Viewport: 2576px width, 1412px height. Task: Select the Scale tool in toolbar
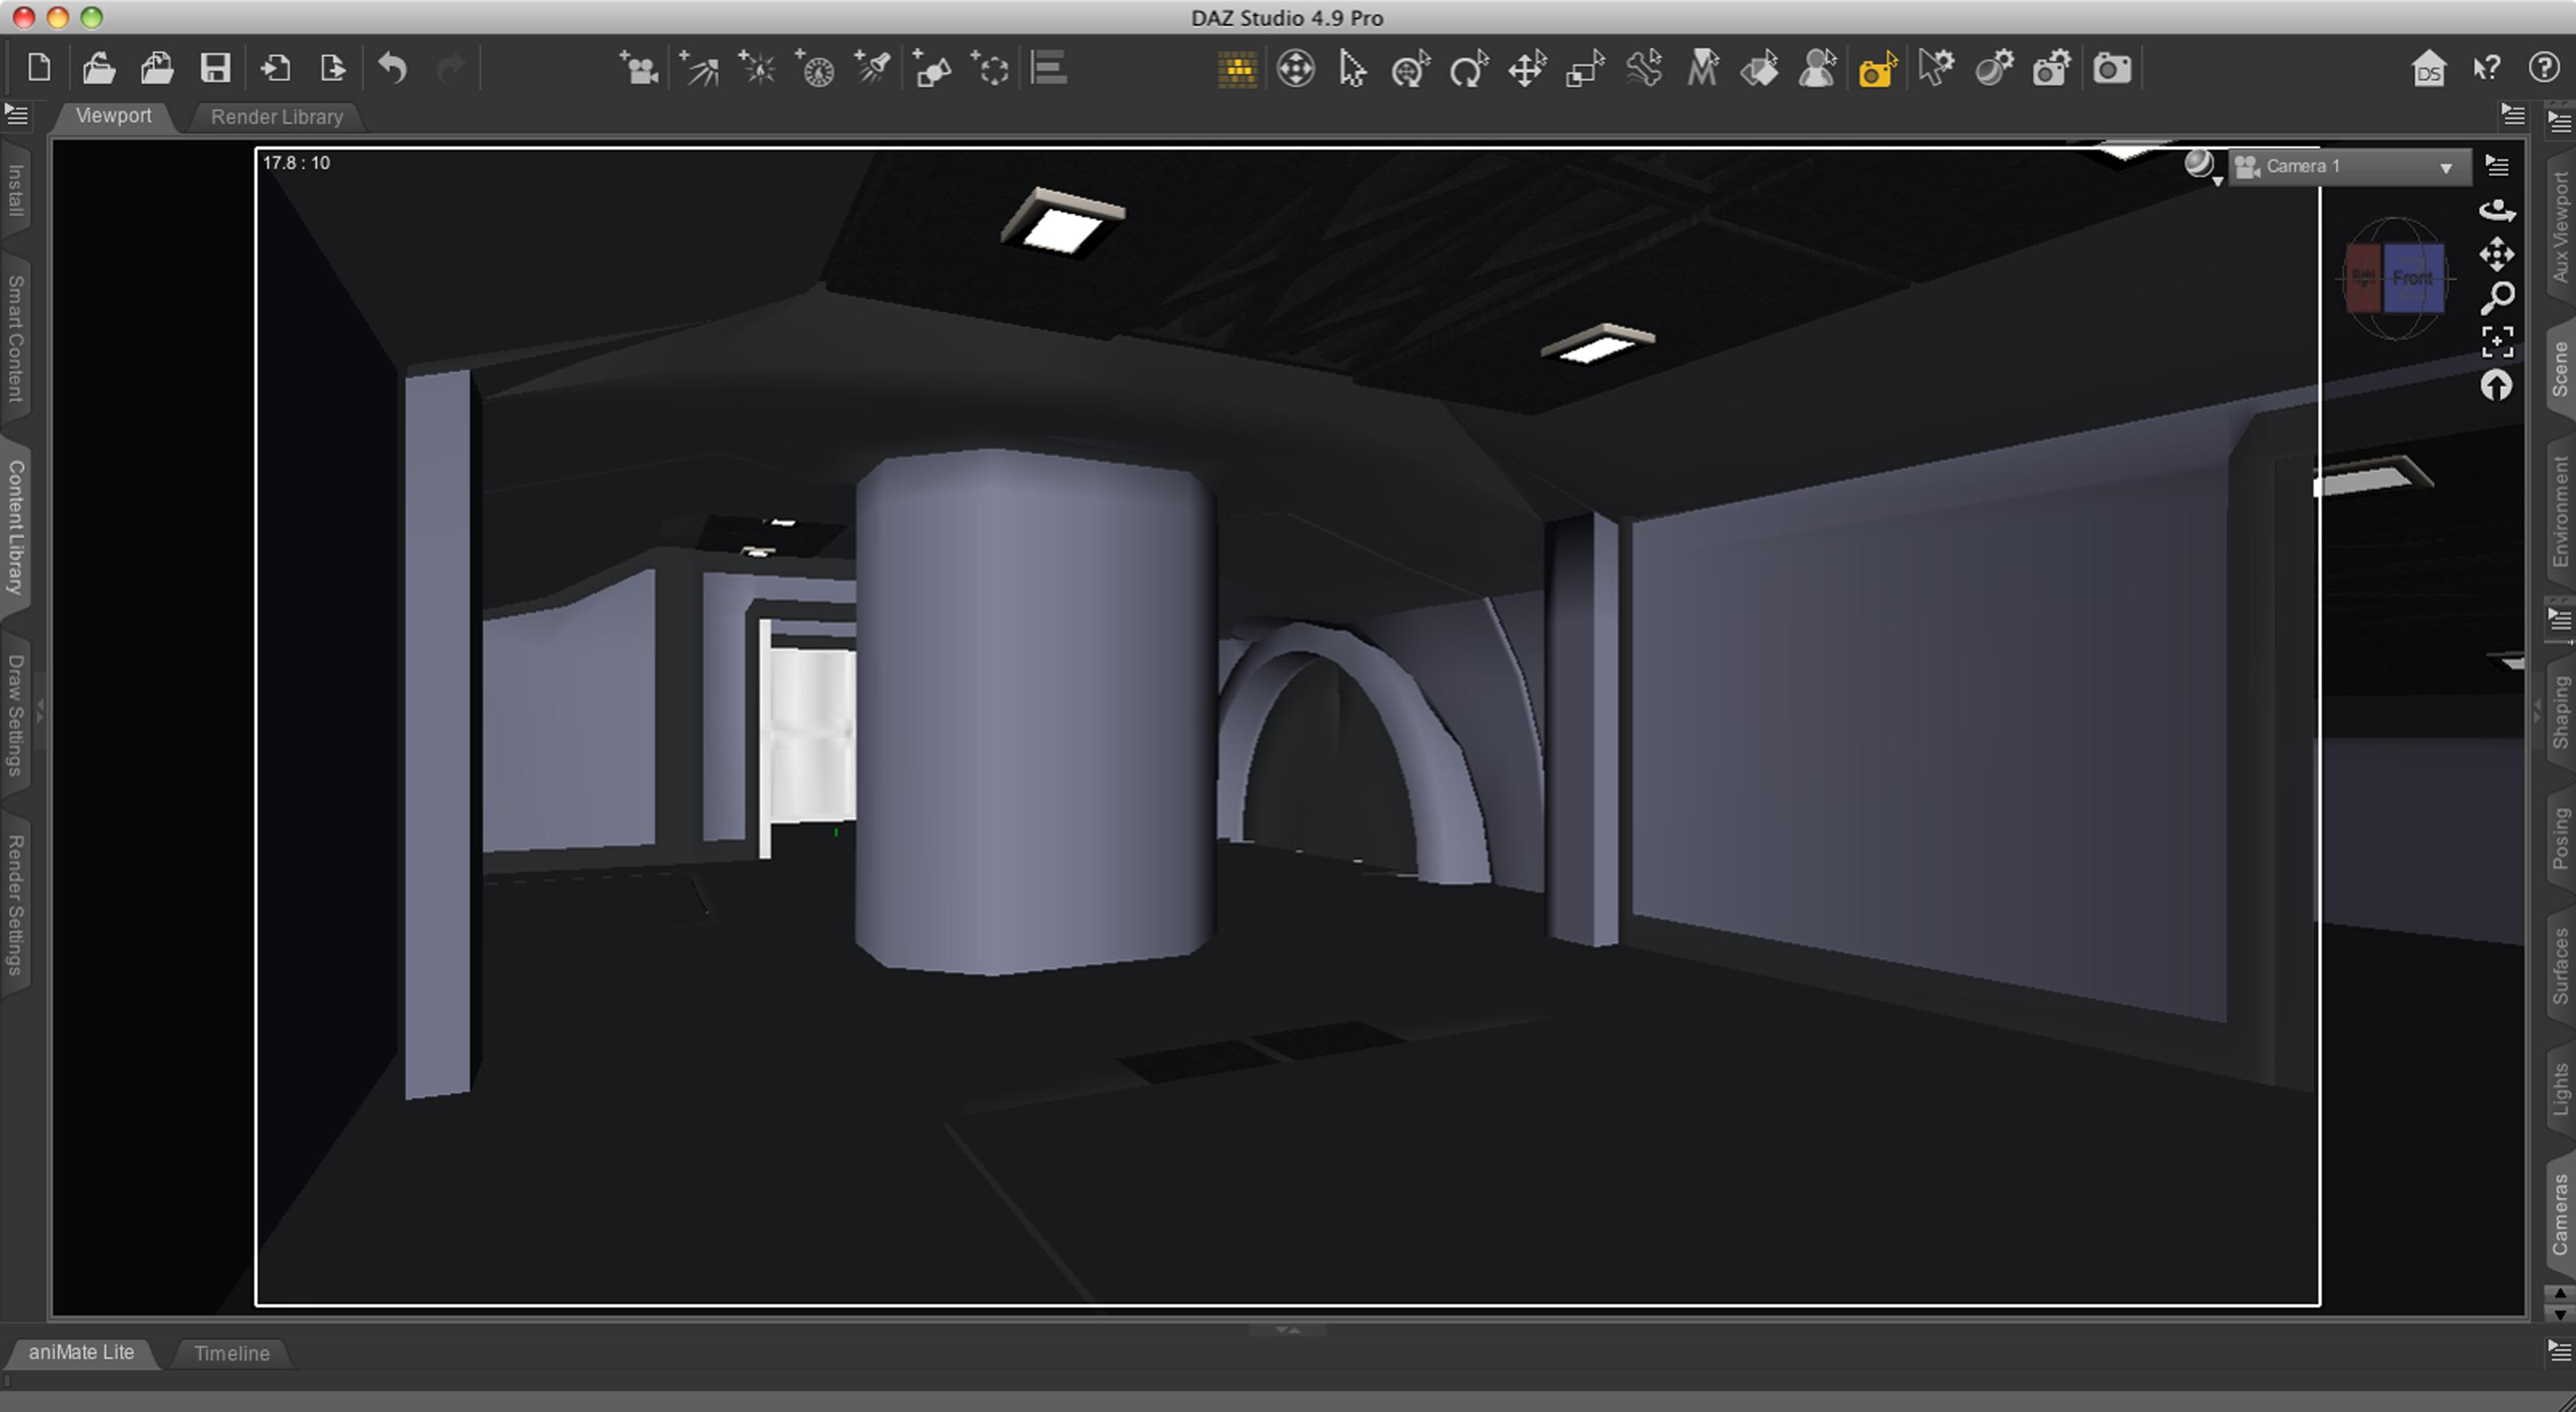click(x=1584, y=69)
